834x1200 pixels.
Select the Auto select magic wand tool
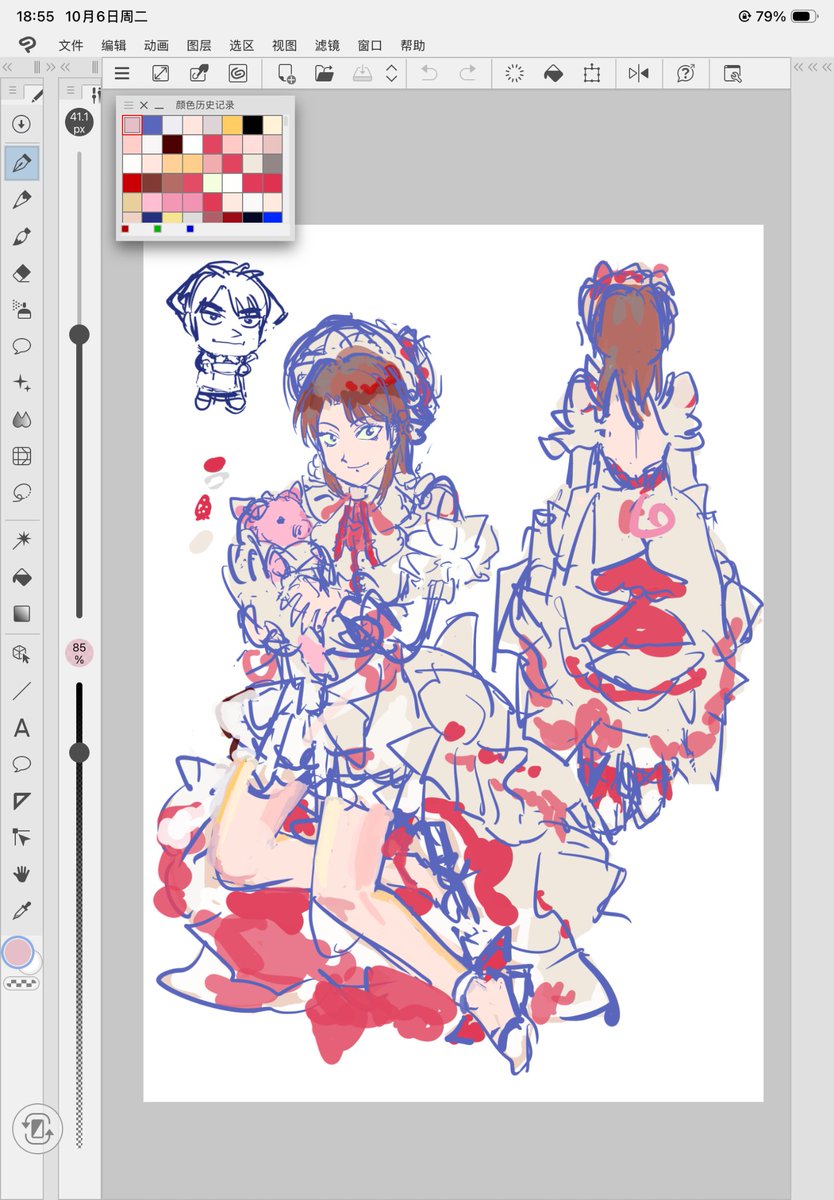pos(21,541)
